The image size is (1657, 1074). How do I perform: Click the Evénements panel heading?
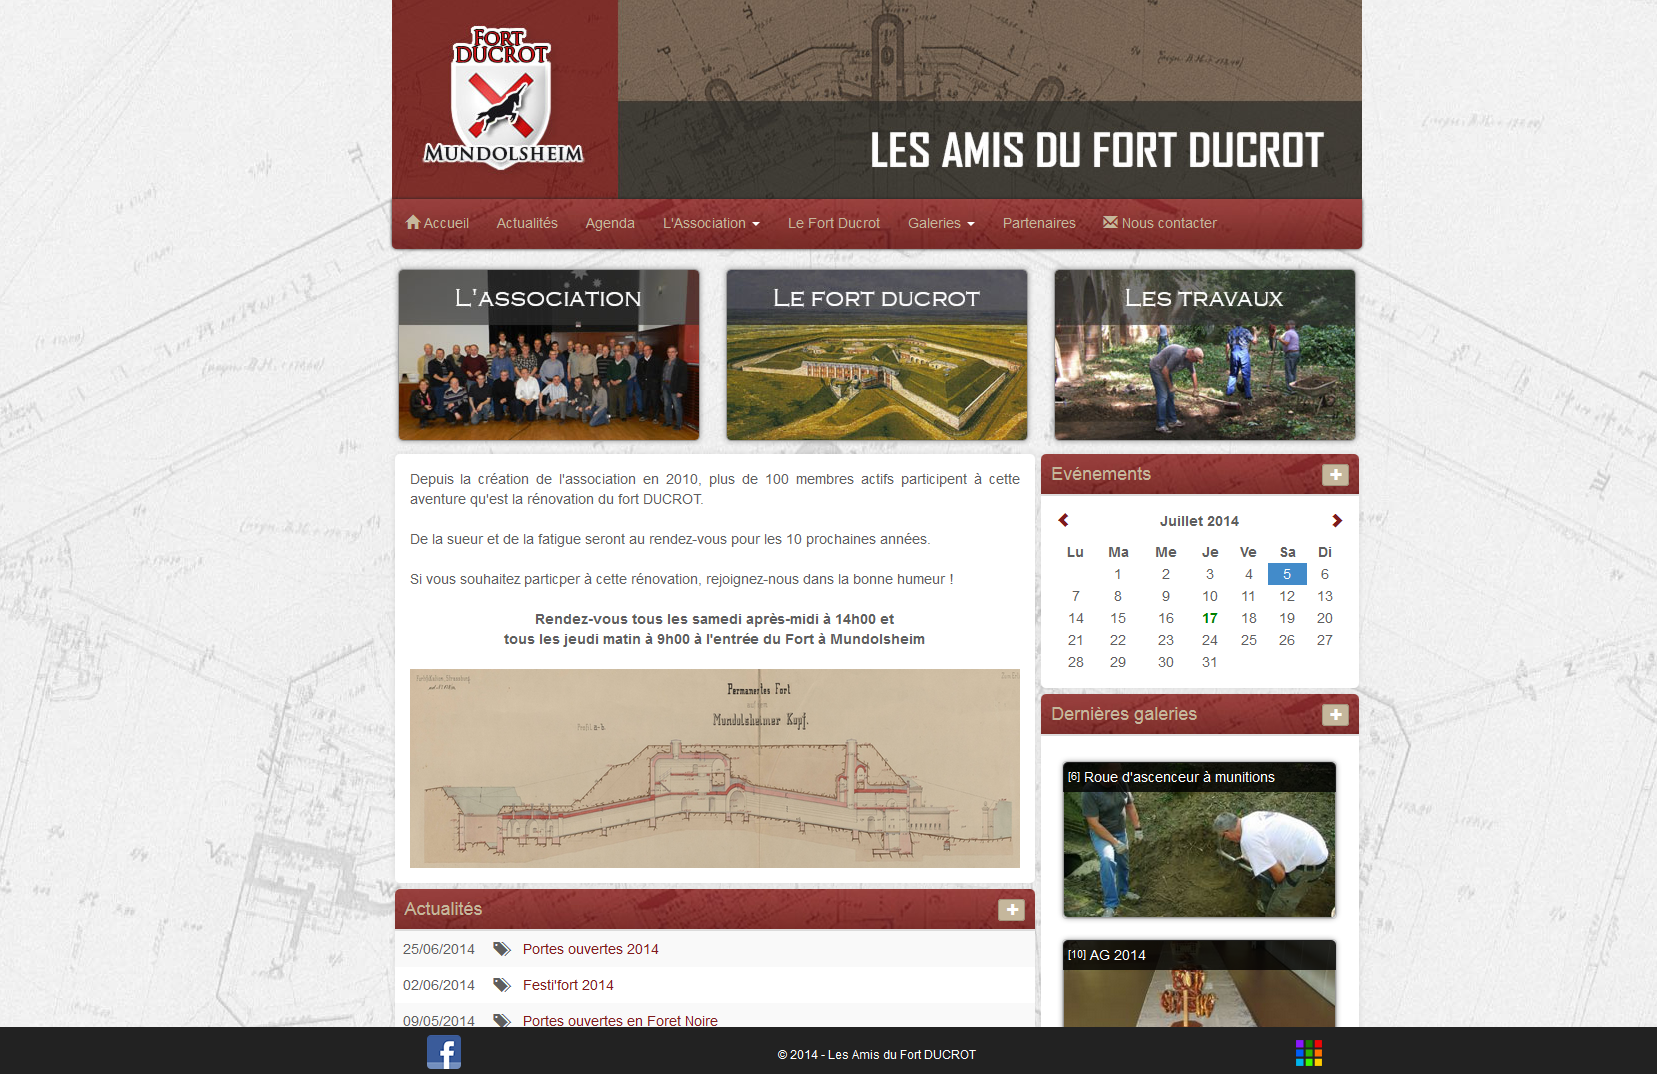[x=1101, y=474]
